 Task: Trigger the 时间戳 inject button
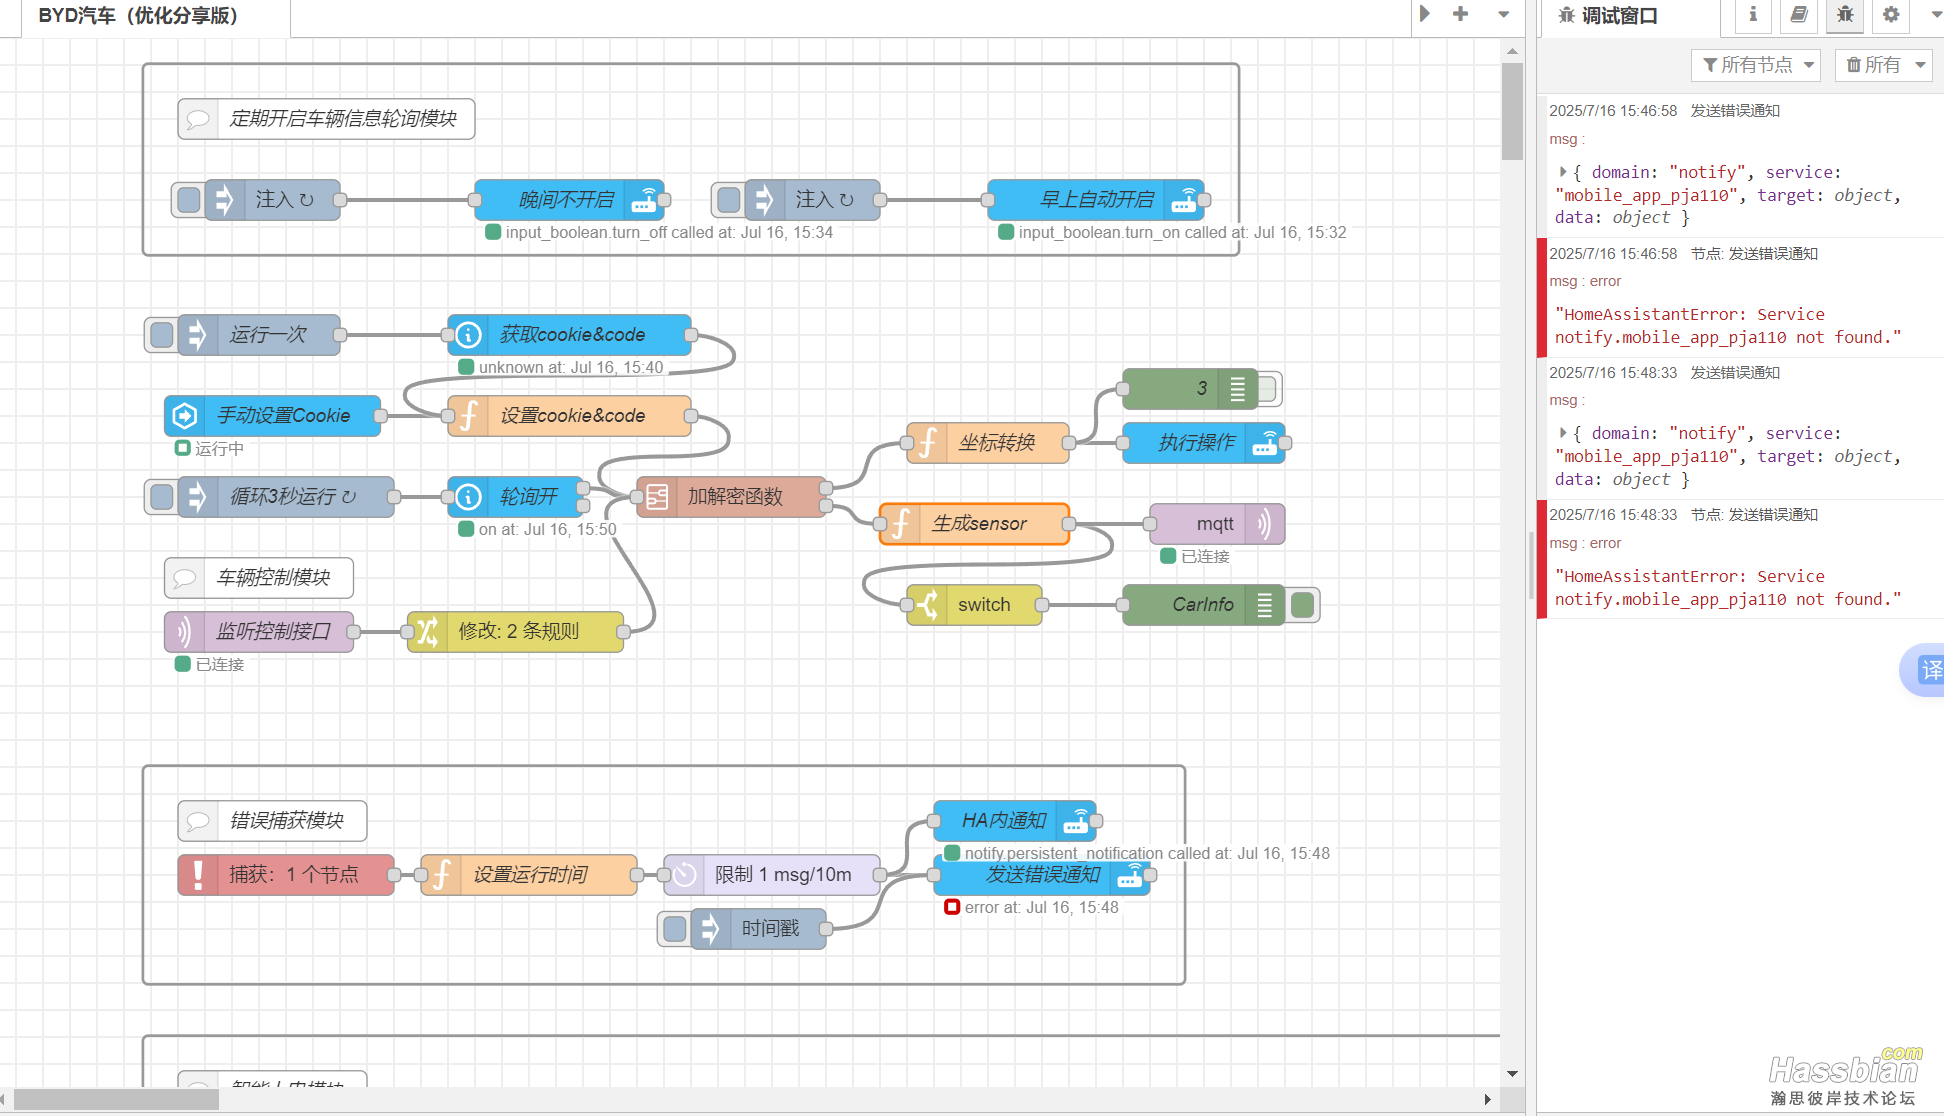click(674, 929)
